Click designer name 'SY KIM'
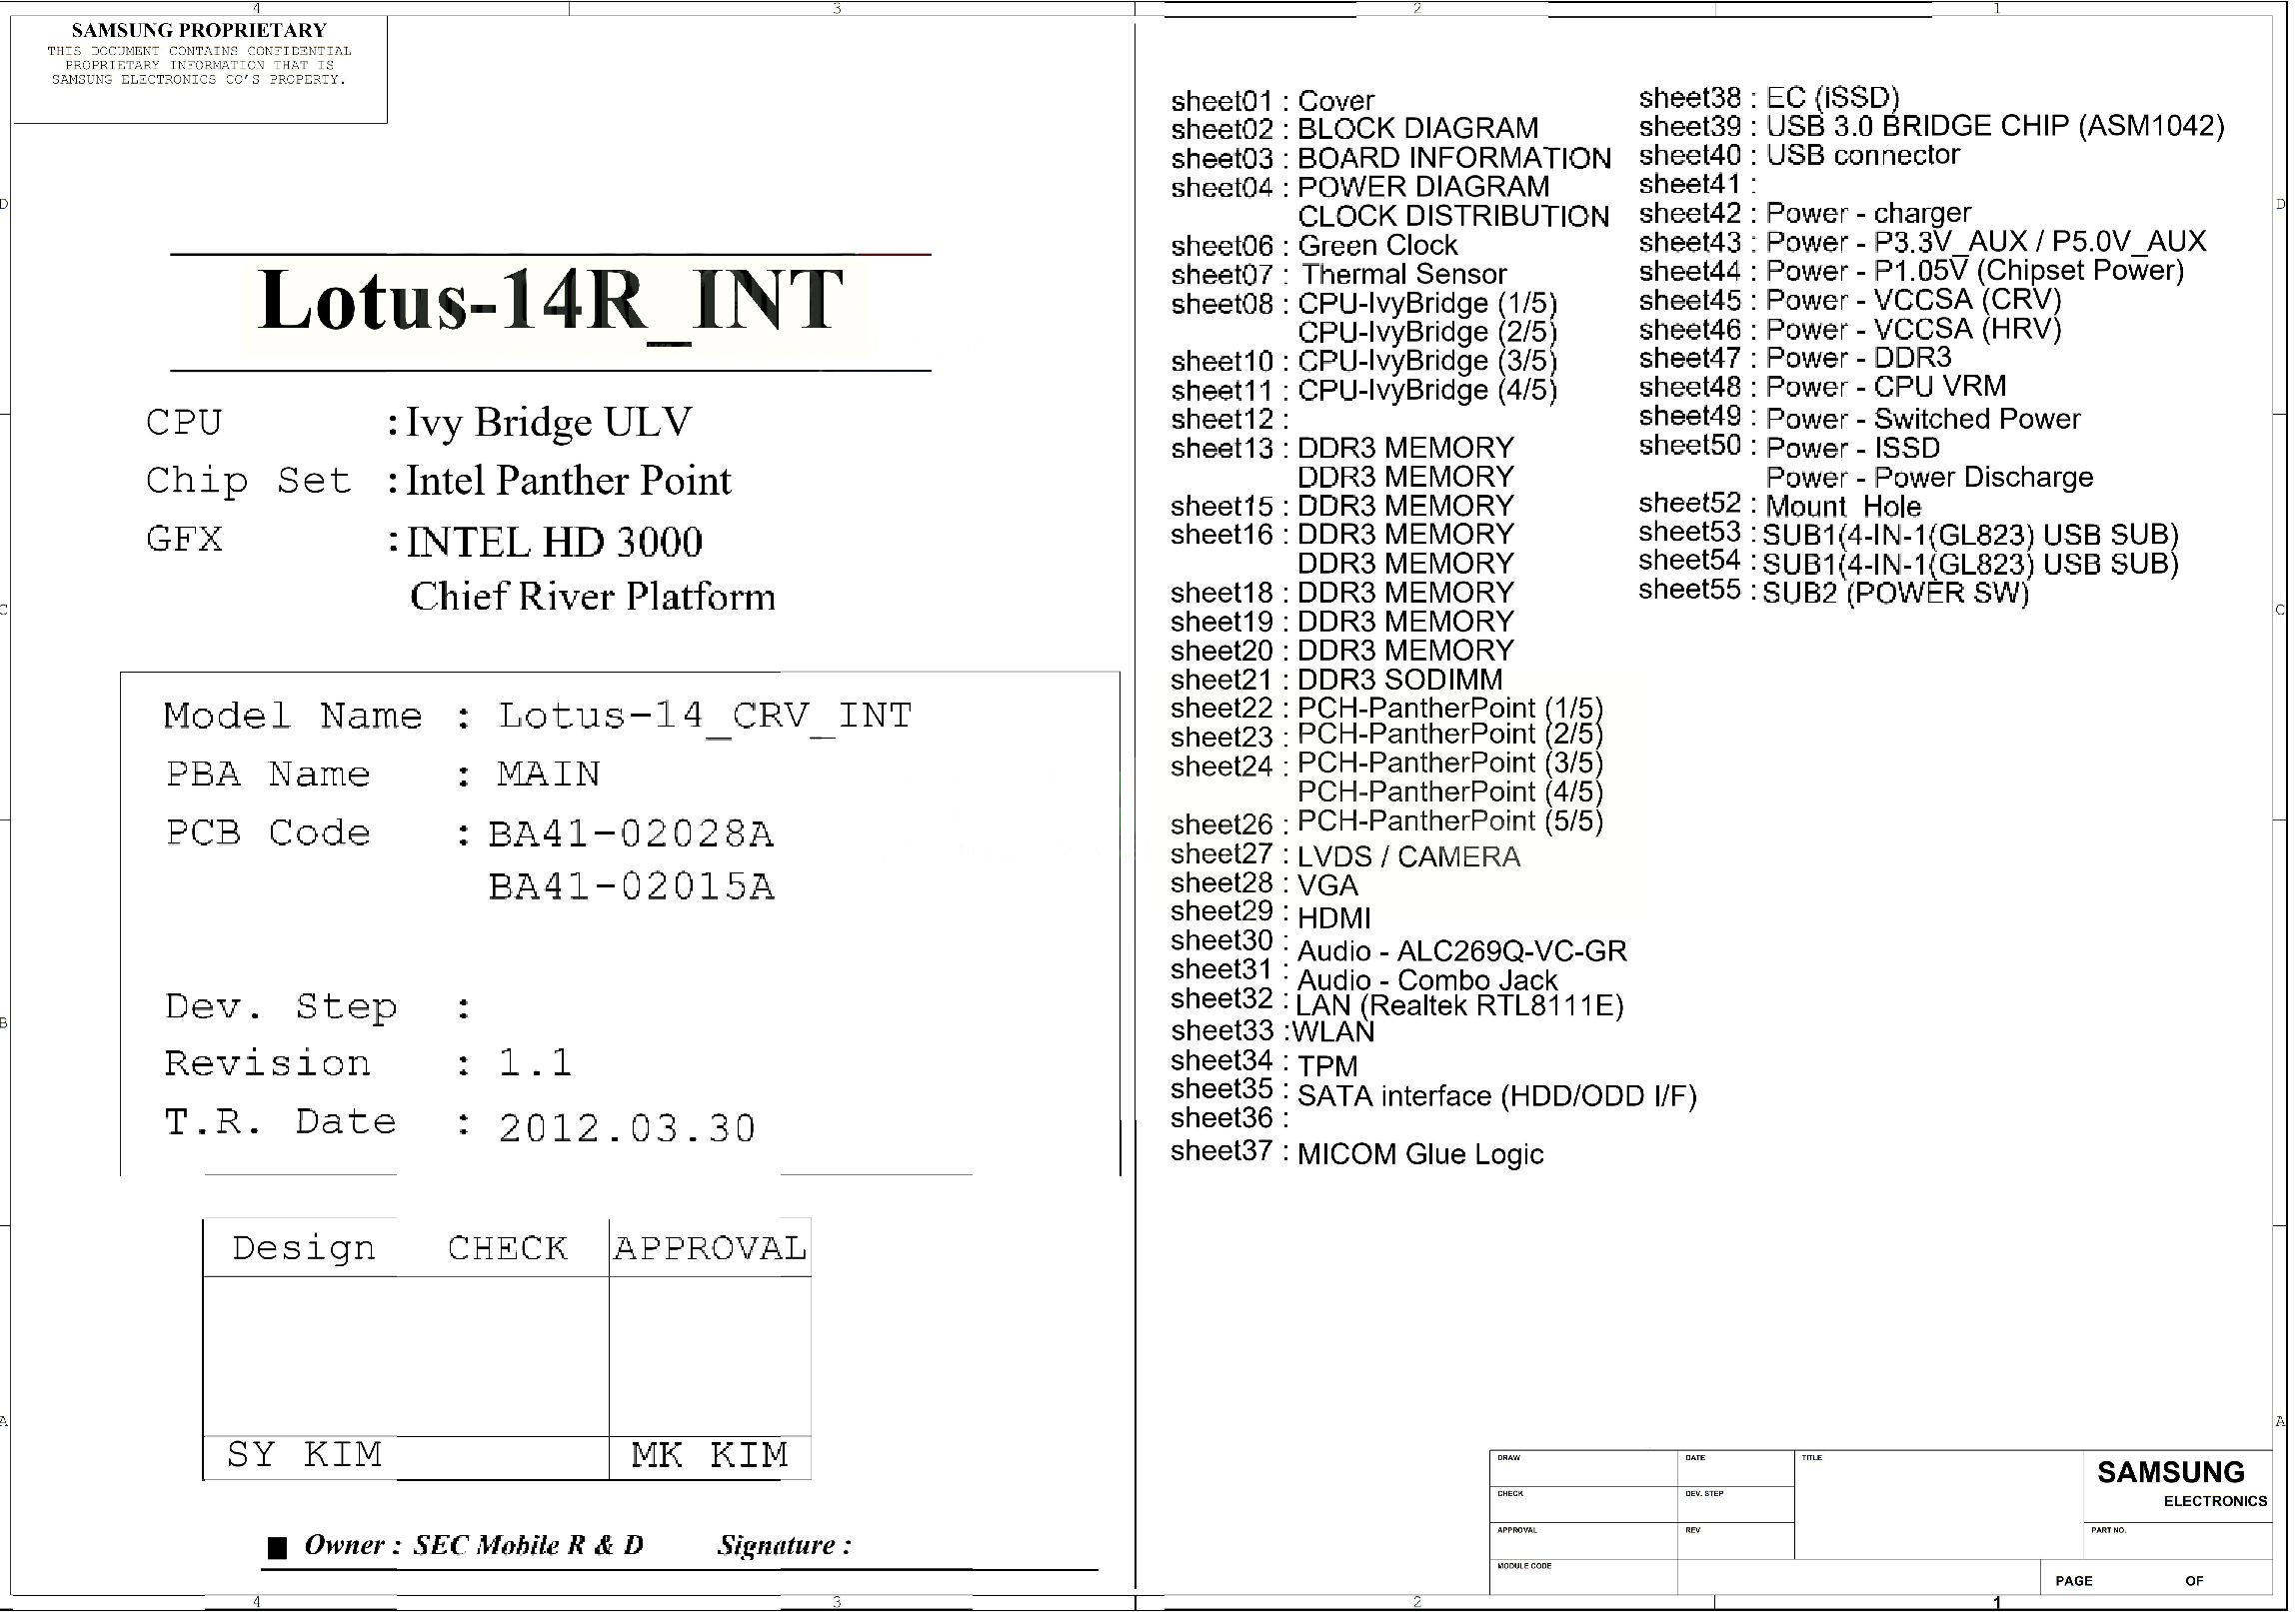2296x1612 pixels. click(x=305, y=1455)
